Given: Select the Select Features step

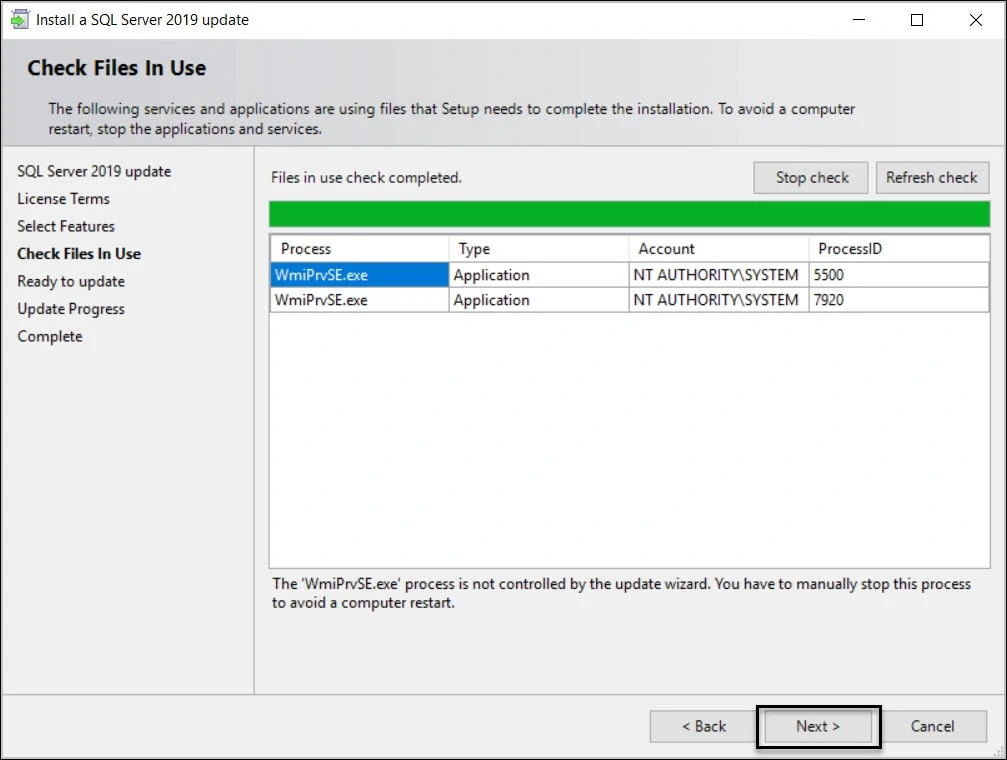Looking at the screenshot, I should point(66,226).
